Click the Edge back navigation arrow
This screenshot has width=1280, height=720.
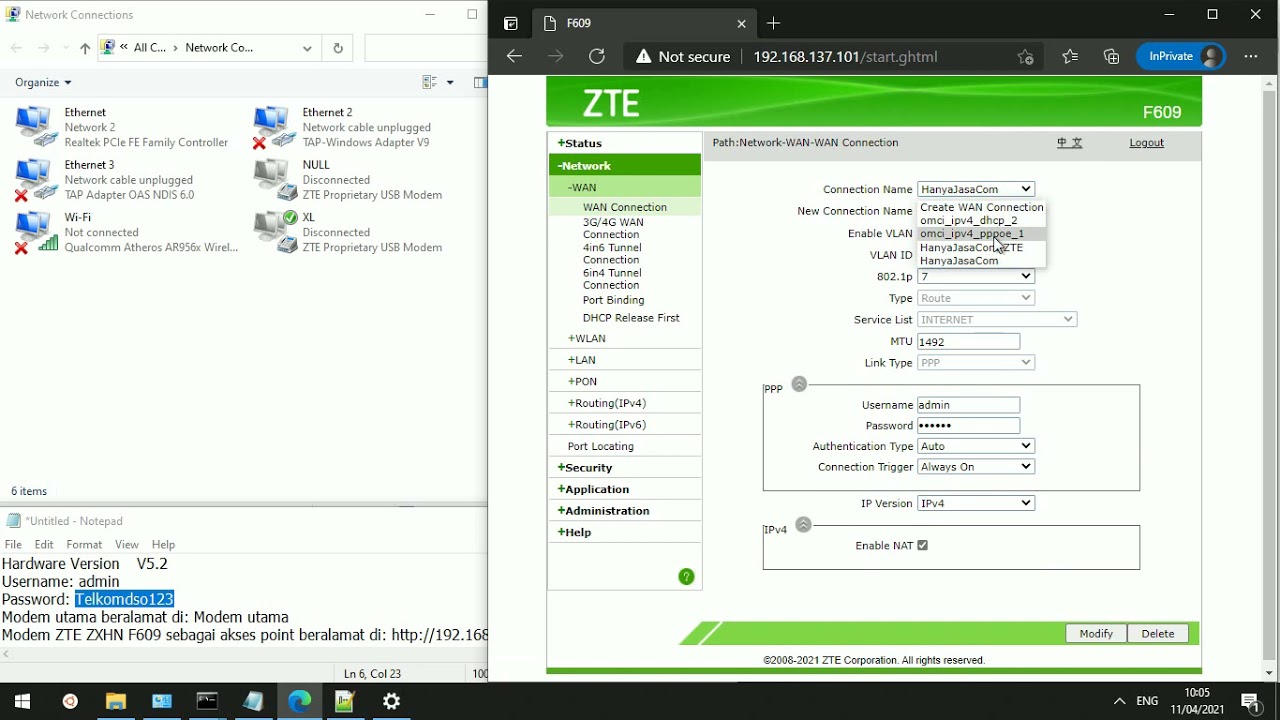(514, 57)
